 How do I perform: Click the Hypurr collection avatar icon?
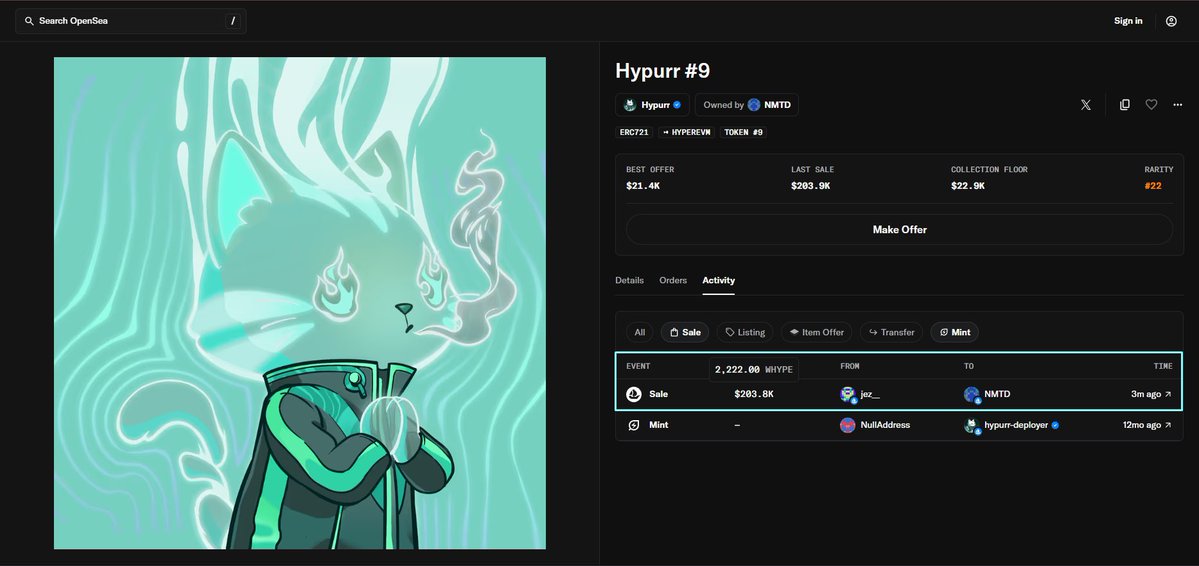630,105
